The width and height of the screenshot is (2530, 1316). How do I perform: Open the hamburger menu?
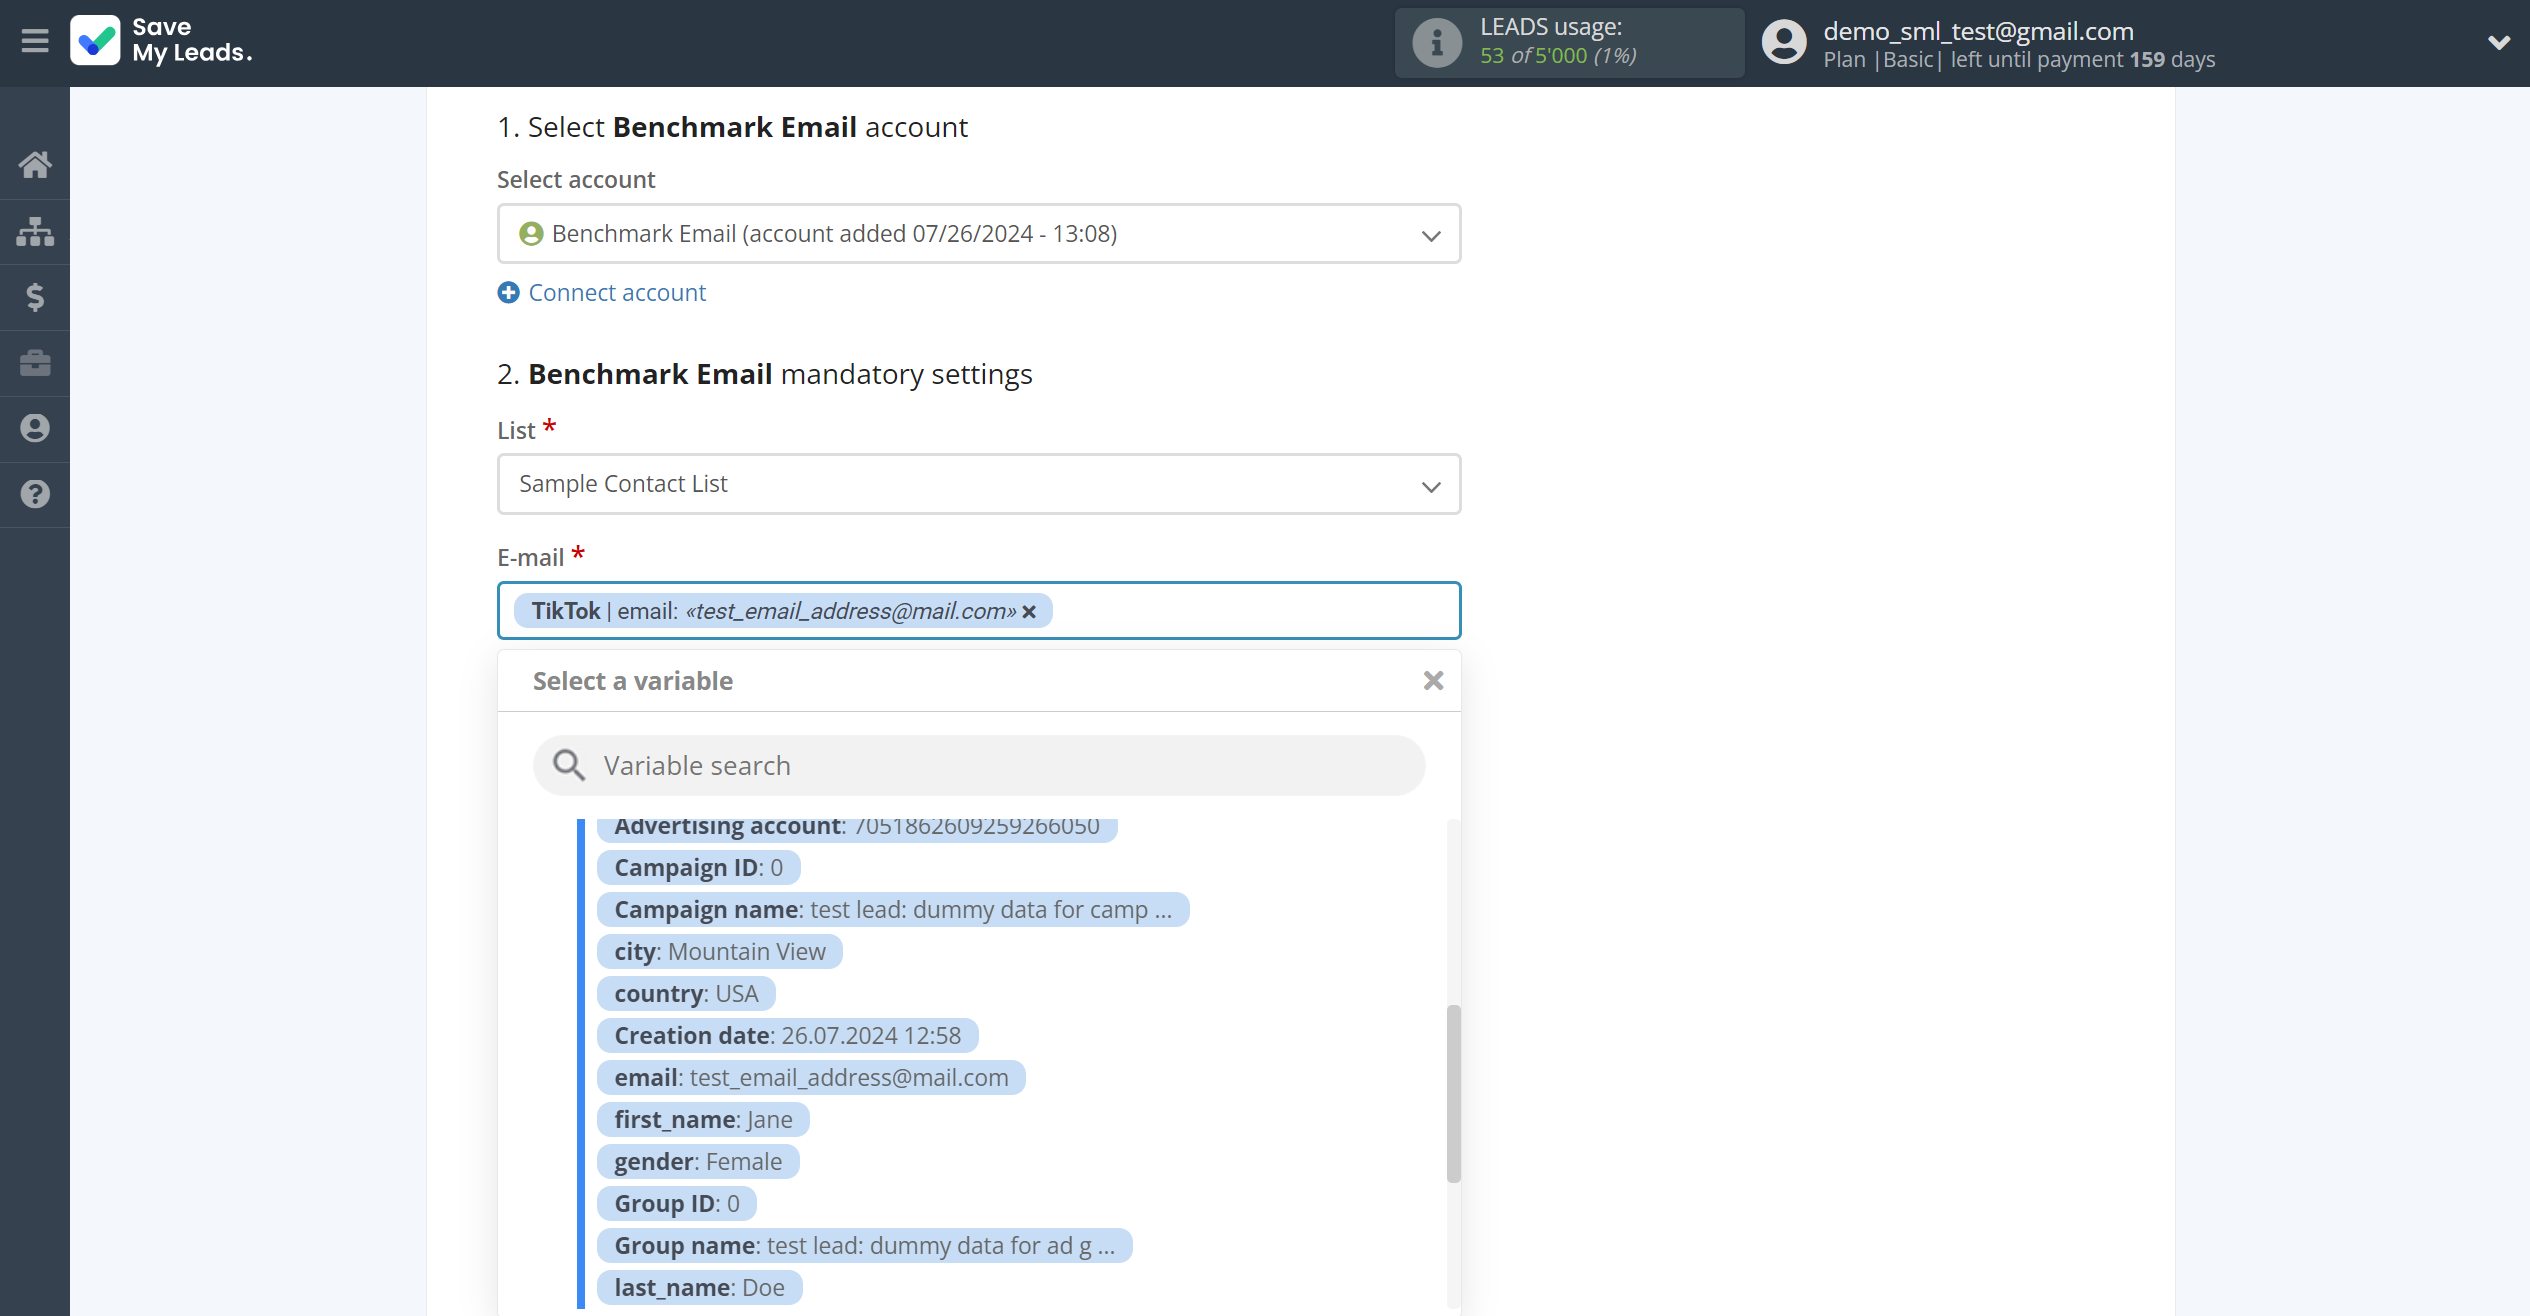pos(35,41)
